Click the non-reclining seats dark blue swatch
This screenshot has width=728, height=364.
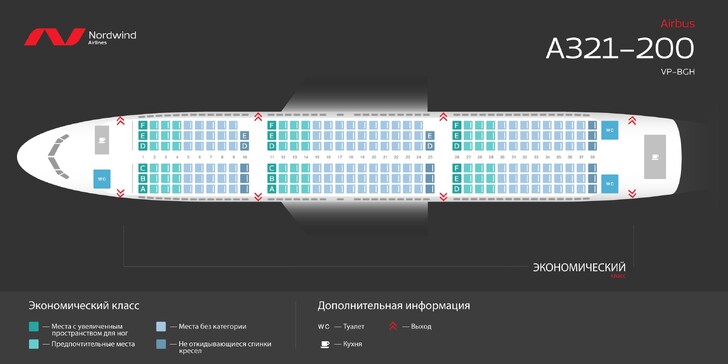pyautogui.click(x=161, y=344)
